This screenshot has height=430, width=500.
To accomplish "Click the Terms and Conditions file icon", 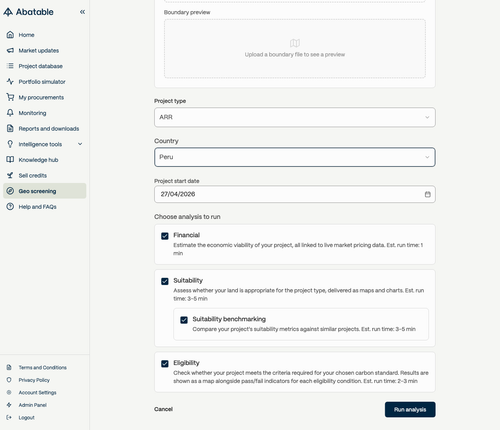I will pyautogui.click(x=9, y=367).
